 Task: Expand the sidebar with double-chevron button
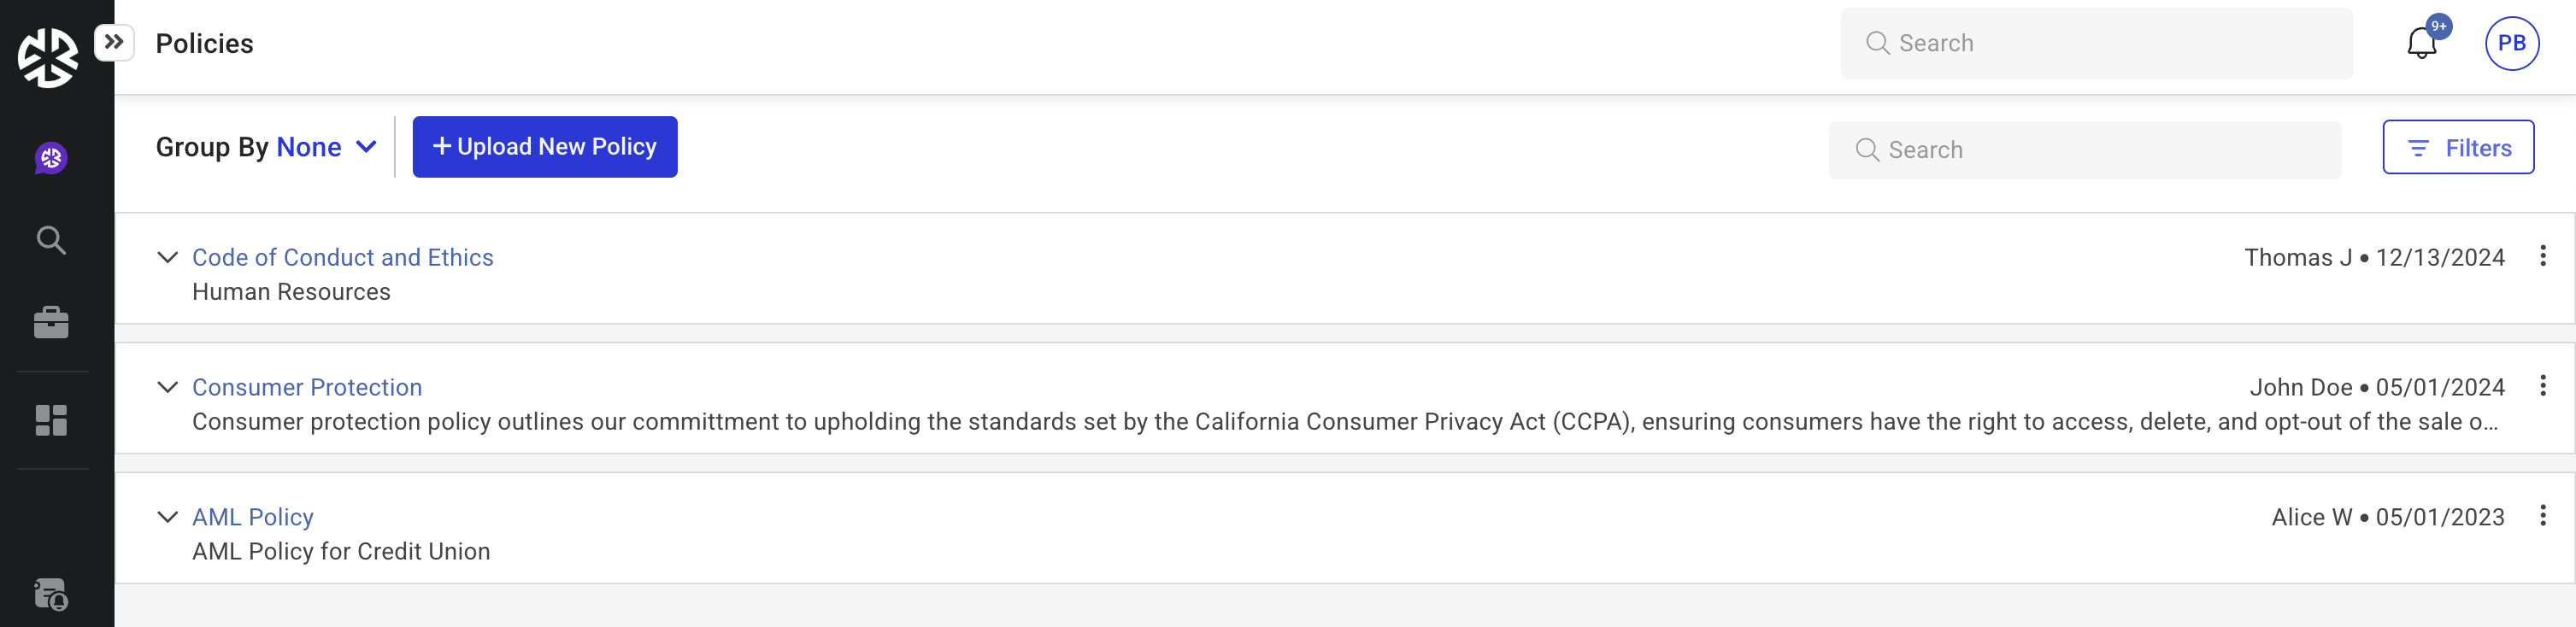(114, 42)
